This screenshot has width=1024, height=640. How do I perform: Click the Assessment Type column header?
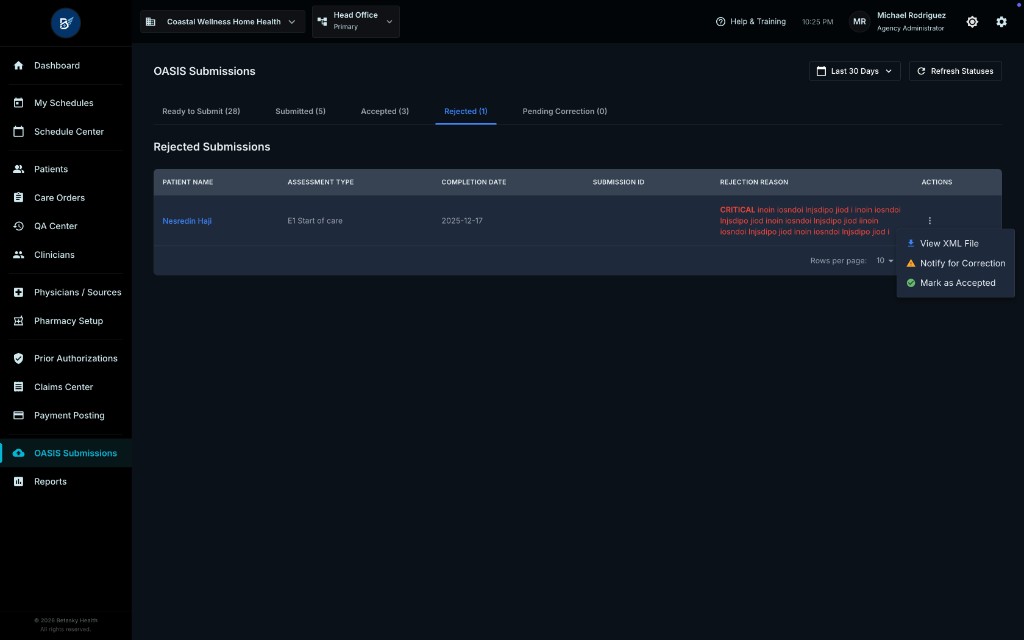321,182
